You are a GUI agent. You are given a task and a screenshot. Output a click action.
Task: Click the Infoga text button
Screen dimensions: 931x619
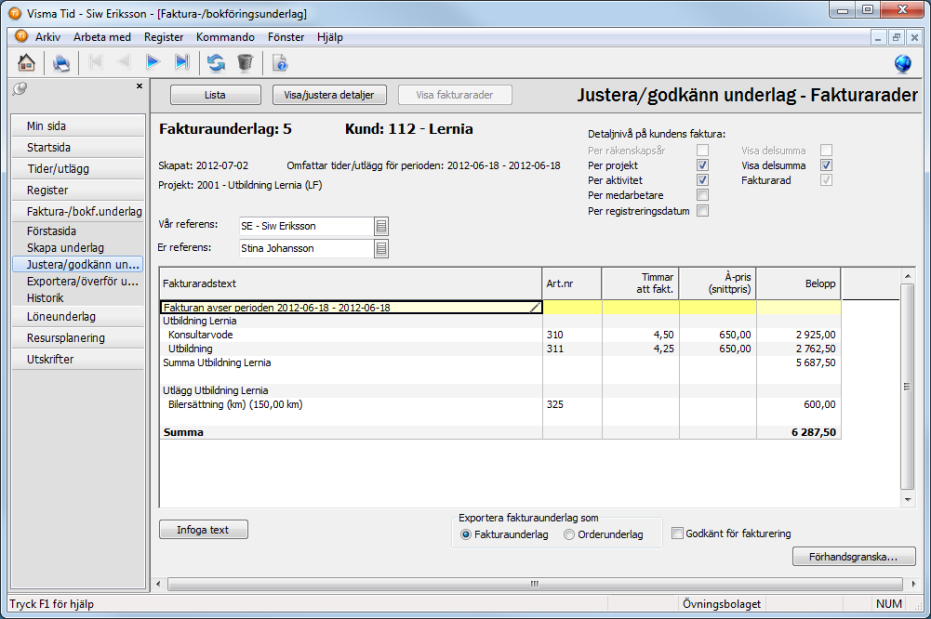click(x=203, y=529)
